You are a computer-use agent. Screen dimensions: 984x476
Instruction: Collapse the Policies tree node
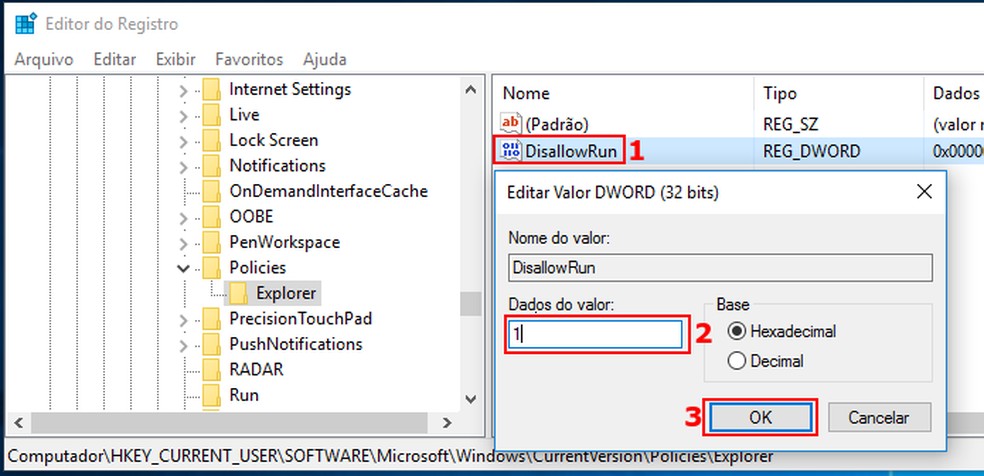pyautogui.click(x=183, y=268)
